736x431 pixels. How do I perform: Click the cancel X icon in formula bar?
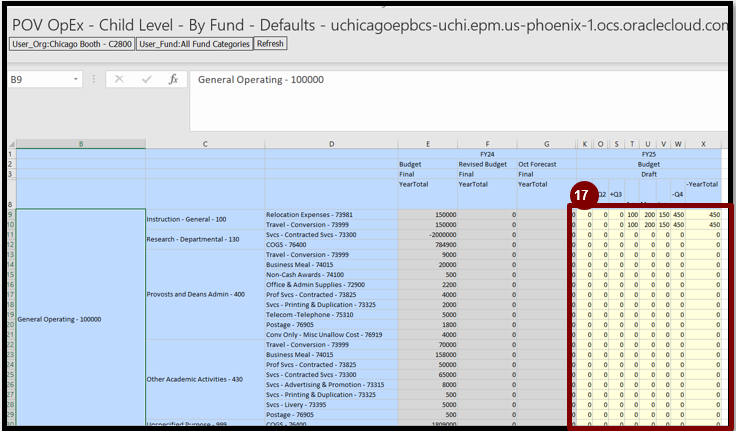[x=119, y=79]
